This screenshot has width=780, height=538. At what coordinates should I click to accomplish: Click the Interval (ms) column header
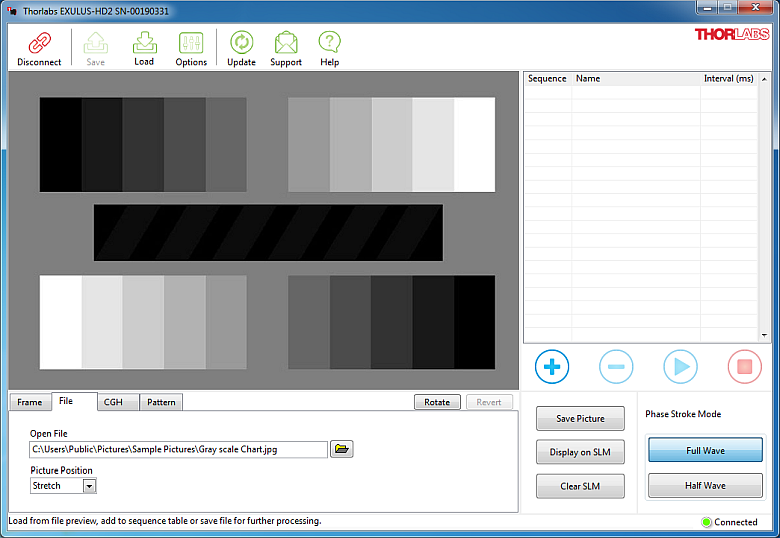tap(729, 79)
